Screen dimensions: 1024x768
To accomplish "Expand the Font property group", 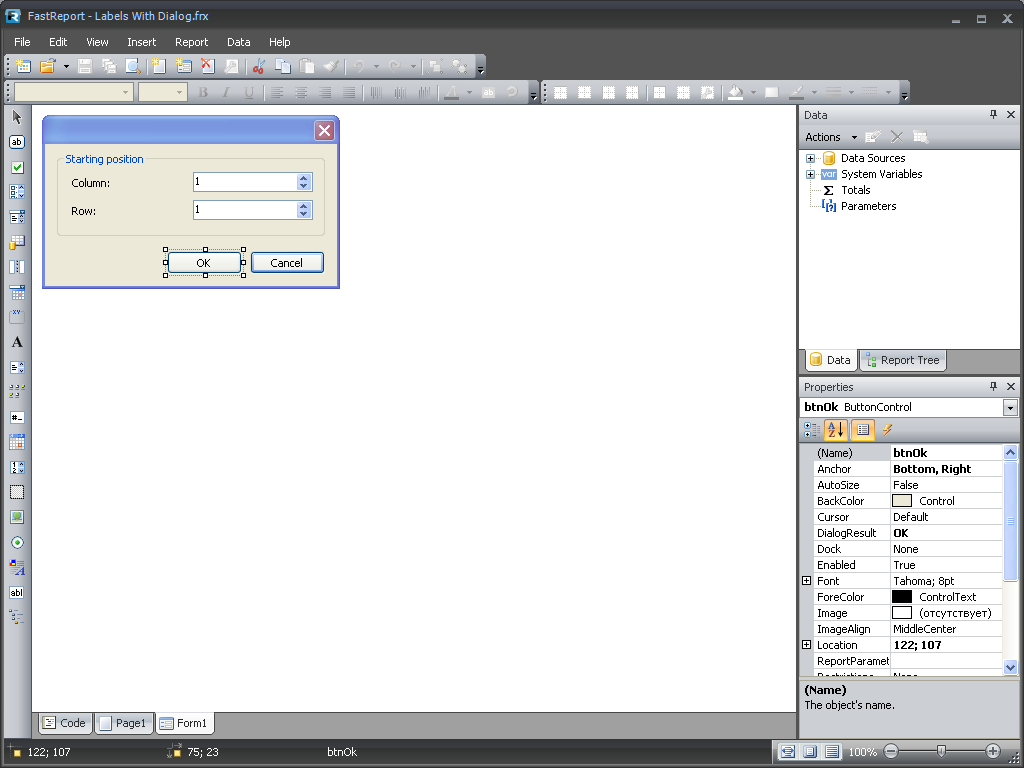I will [807, 581].
